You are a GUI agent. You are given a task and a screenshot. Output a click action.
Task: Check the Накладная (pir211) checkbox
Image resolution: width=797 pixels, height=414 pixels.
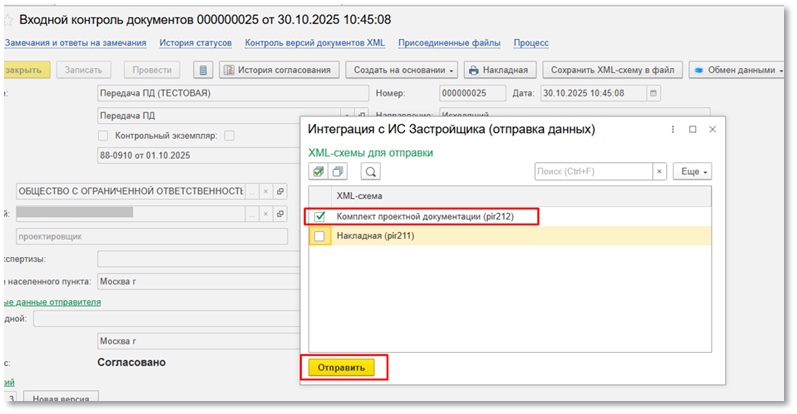coord(319,236)
